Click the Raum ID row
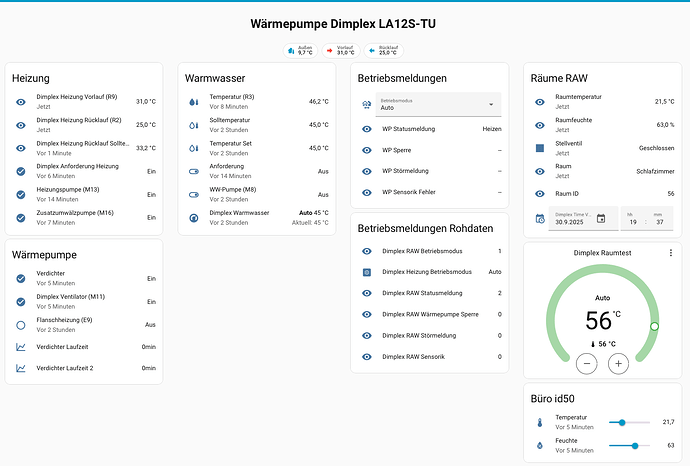This screenshot has height=466, width=690. (x=602, y=194)
